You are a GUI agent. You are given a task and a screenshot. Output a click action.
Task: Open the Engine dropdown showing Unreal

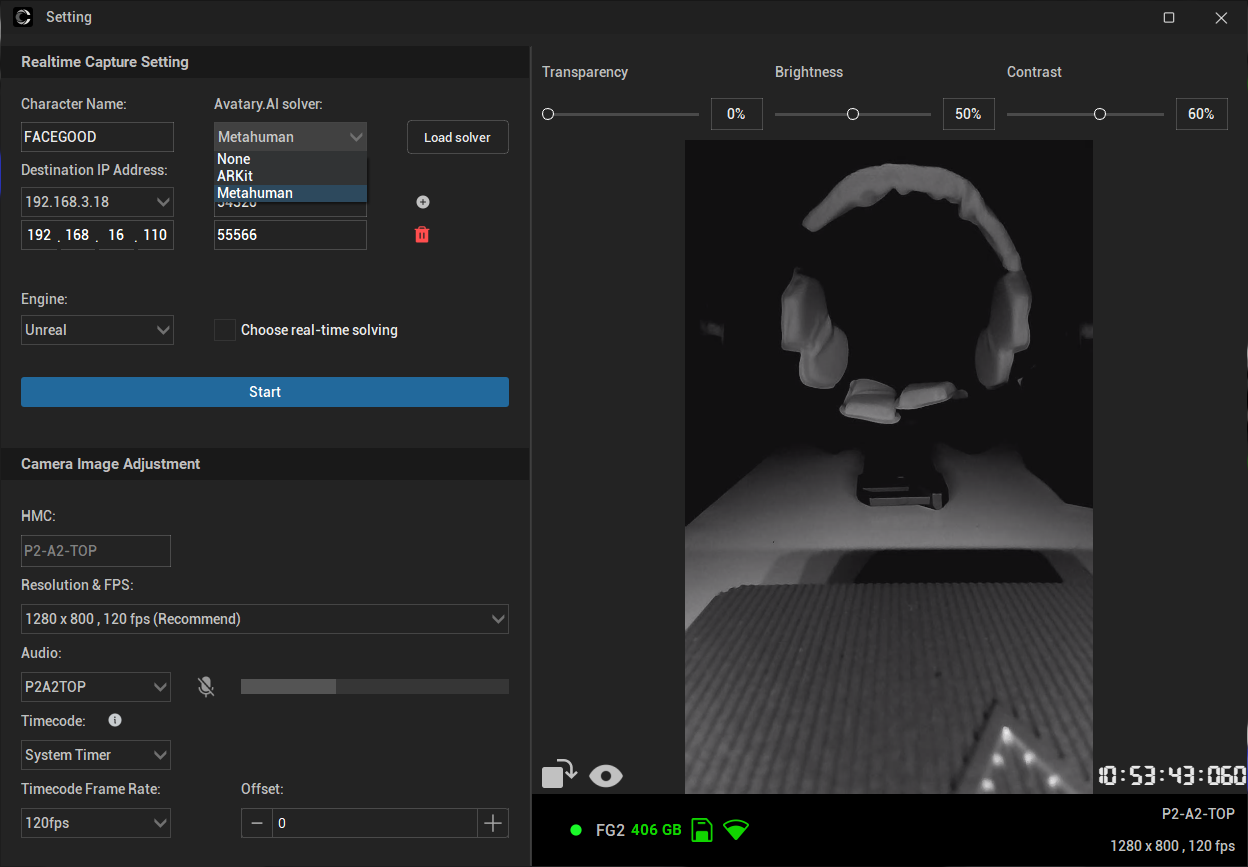click(x=97, y=330)
